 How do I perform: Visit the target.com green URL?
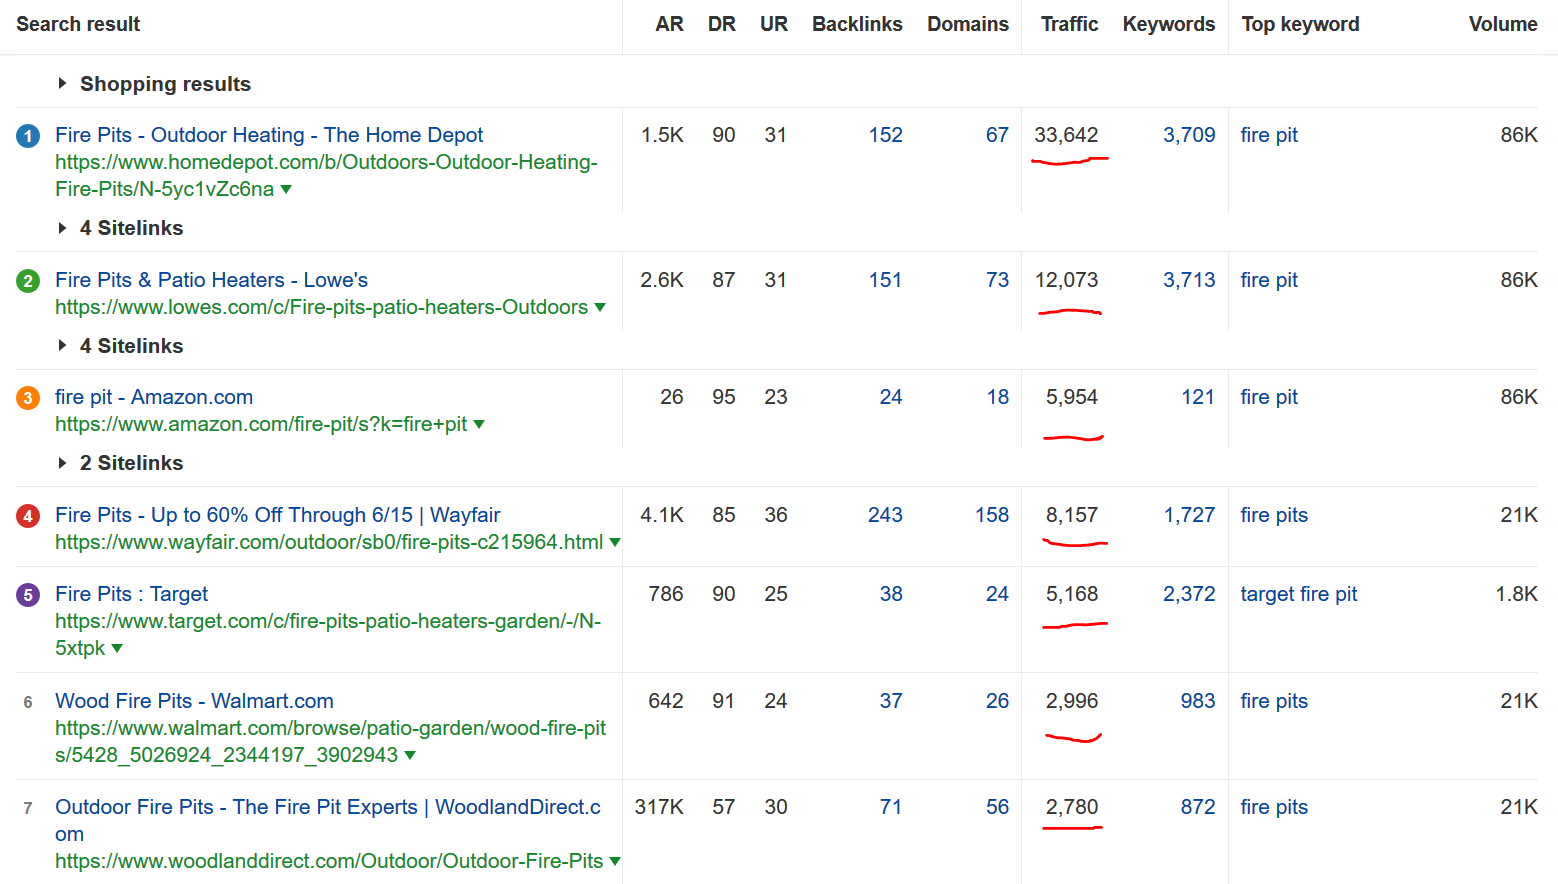tap(328, 634)
